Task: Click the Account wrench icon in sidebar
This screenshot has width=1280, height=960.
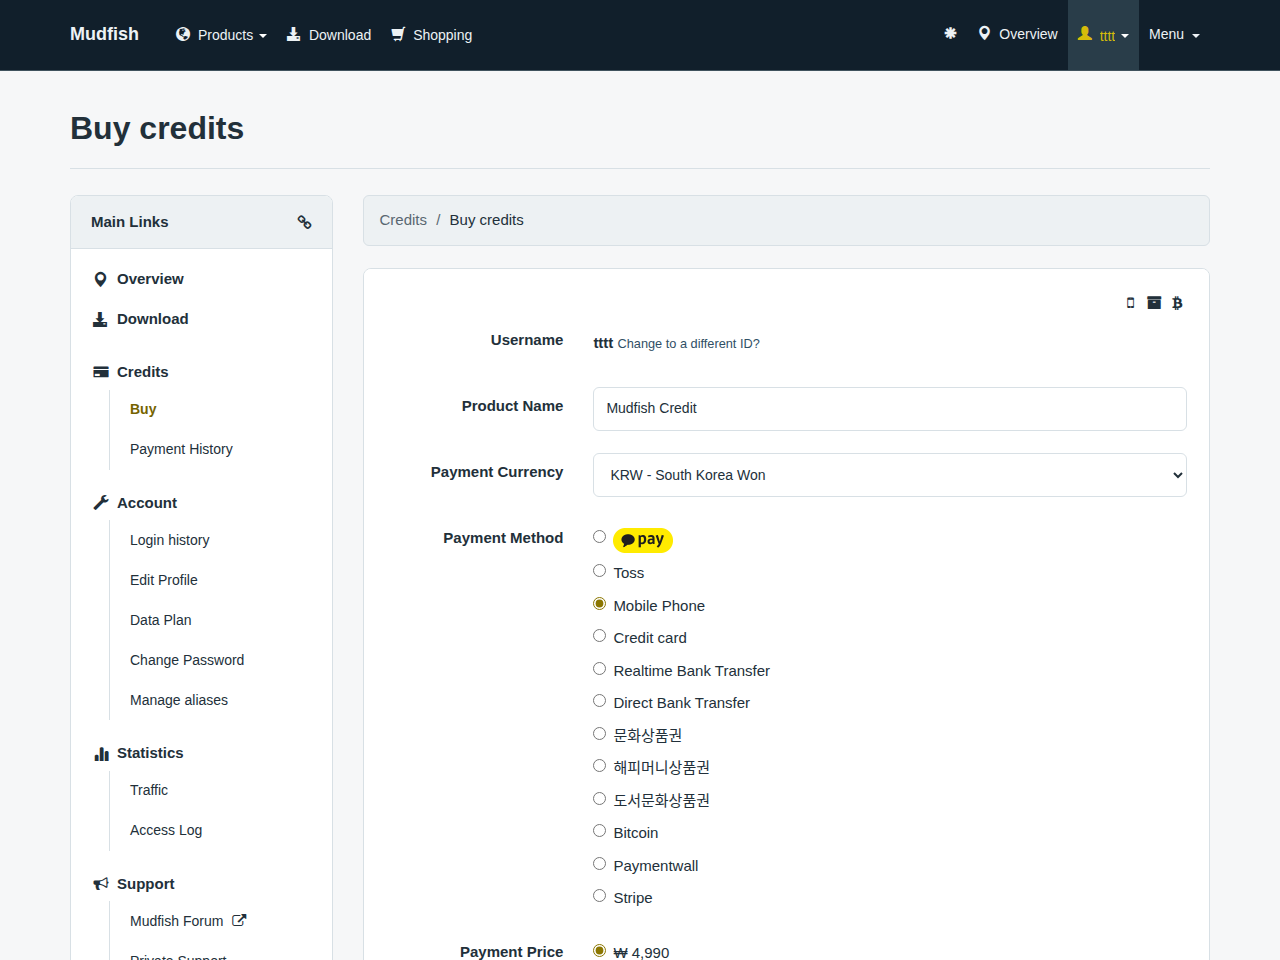Action: (x=101, y=503)
